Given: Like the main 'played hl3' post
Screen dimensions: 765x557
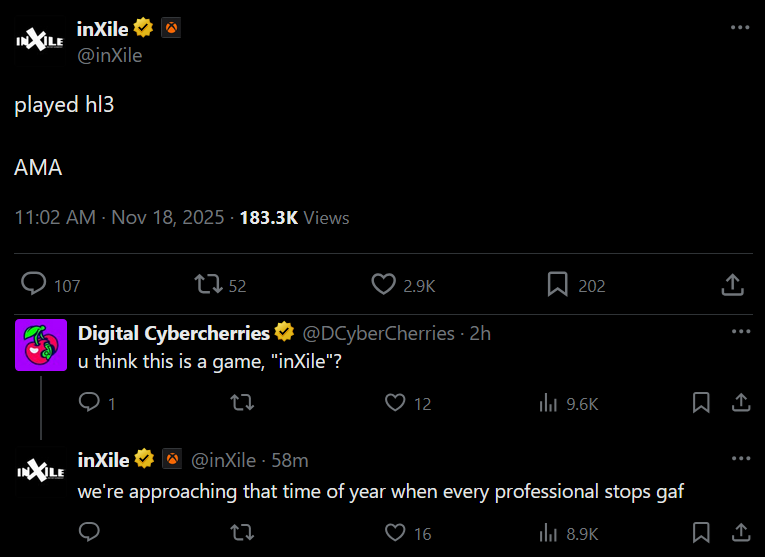Looking at the screenshot, I should [x=383, y=285].
